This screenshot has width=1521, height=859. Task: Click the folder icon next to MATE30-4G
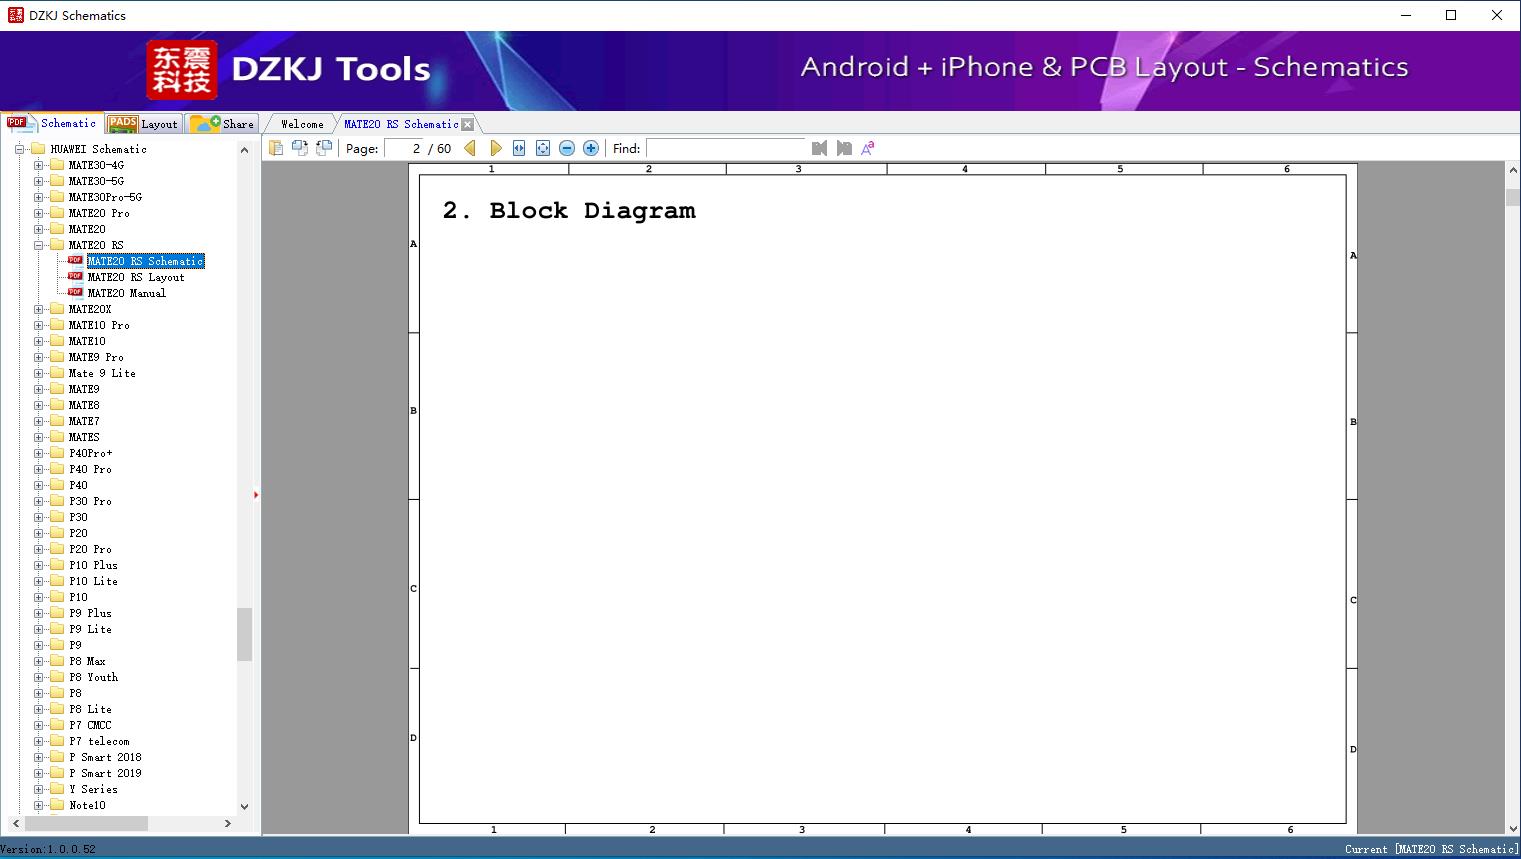pos(57,165)
